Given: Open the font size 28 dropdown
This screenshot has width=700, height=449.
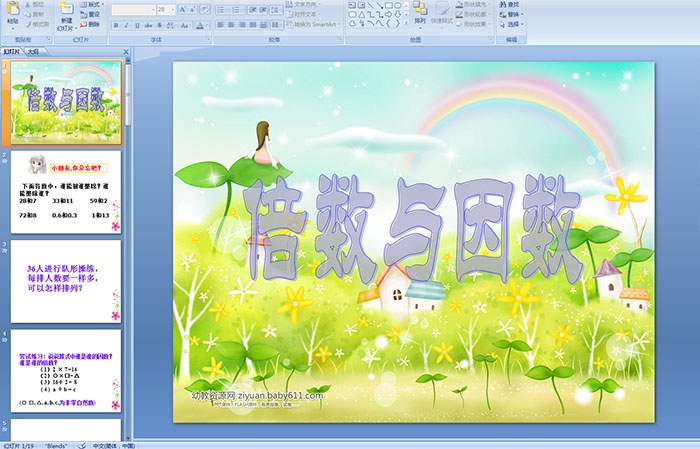Looking at the screenshot, I should 166,9.
